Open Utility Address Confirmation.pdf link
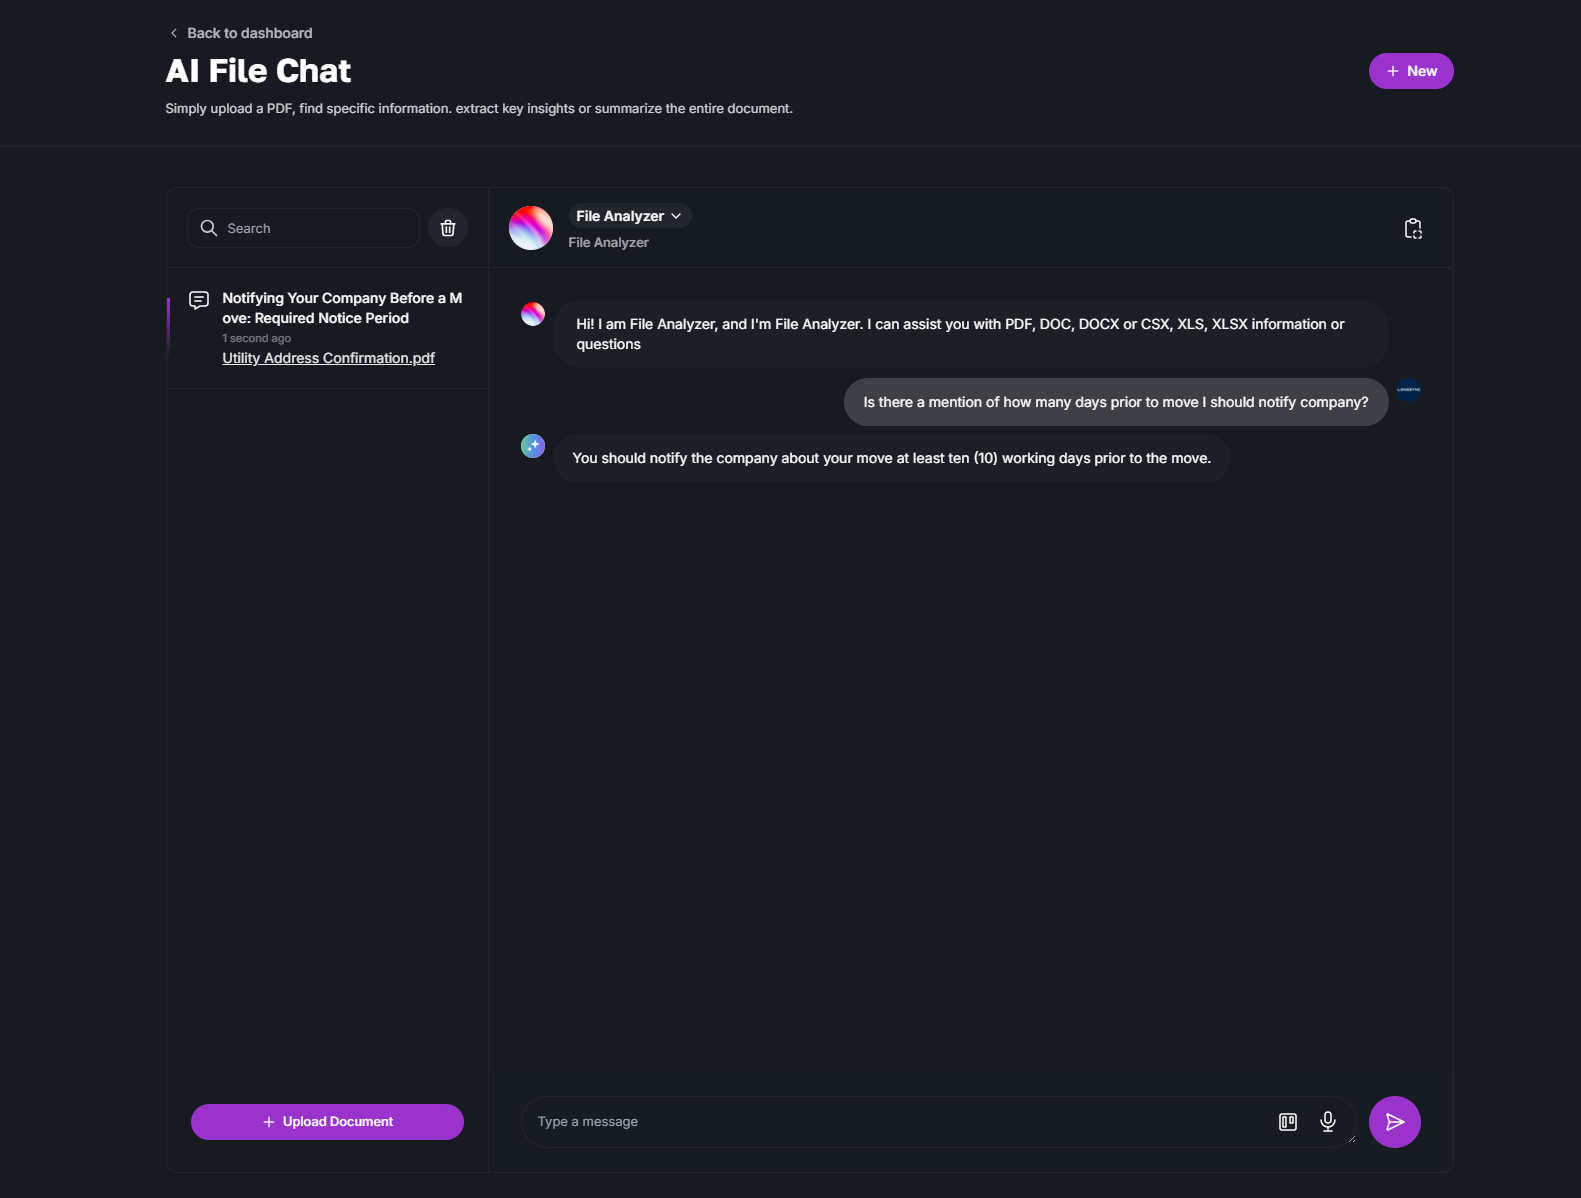 click(328, 358)
